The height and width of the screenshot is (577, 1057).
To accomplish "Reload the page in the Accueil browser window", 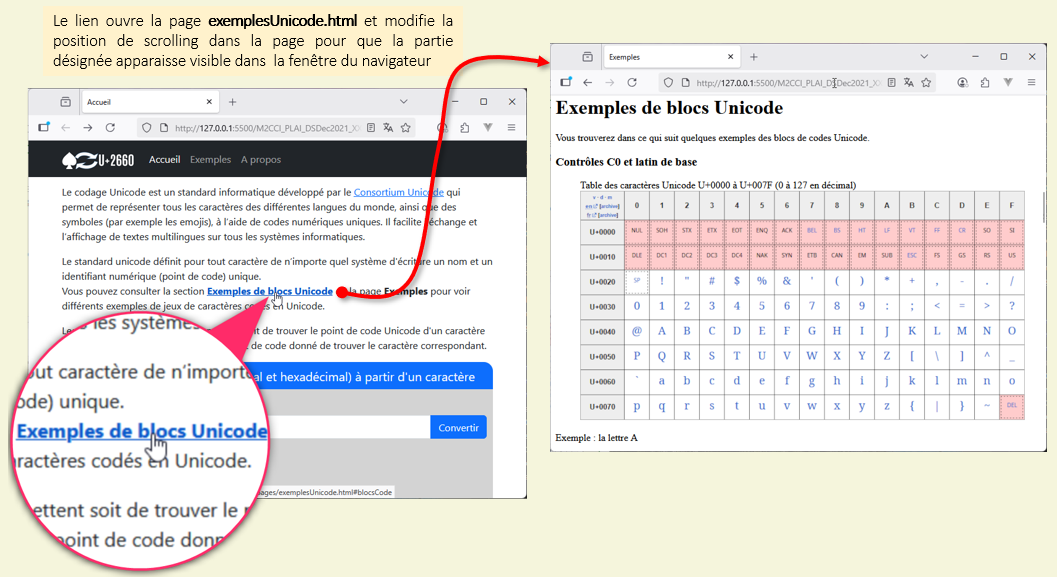I will point(111,128).
